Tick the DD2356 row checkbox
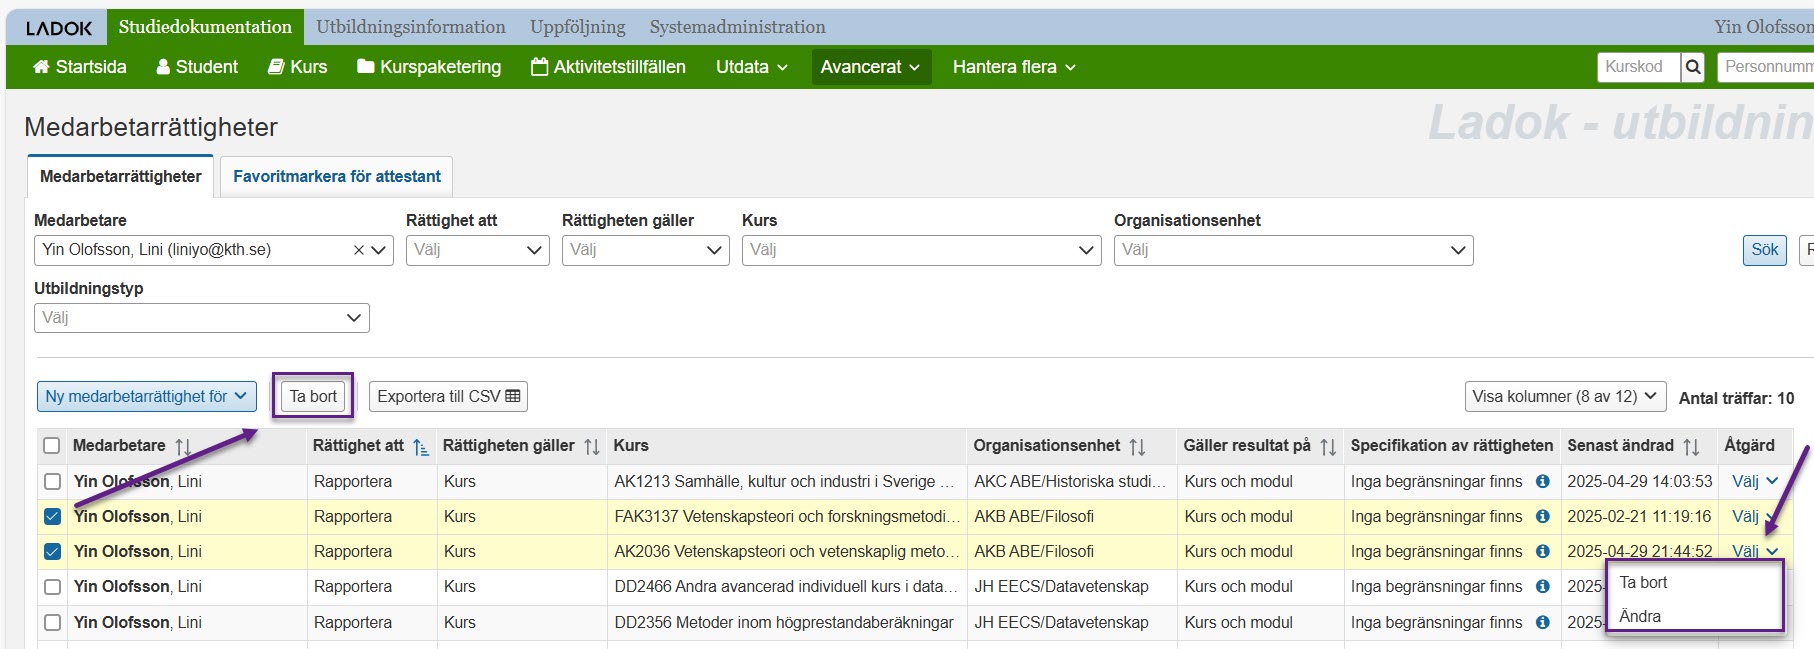The image size is (1814, 649). [52, 622]
